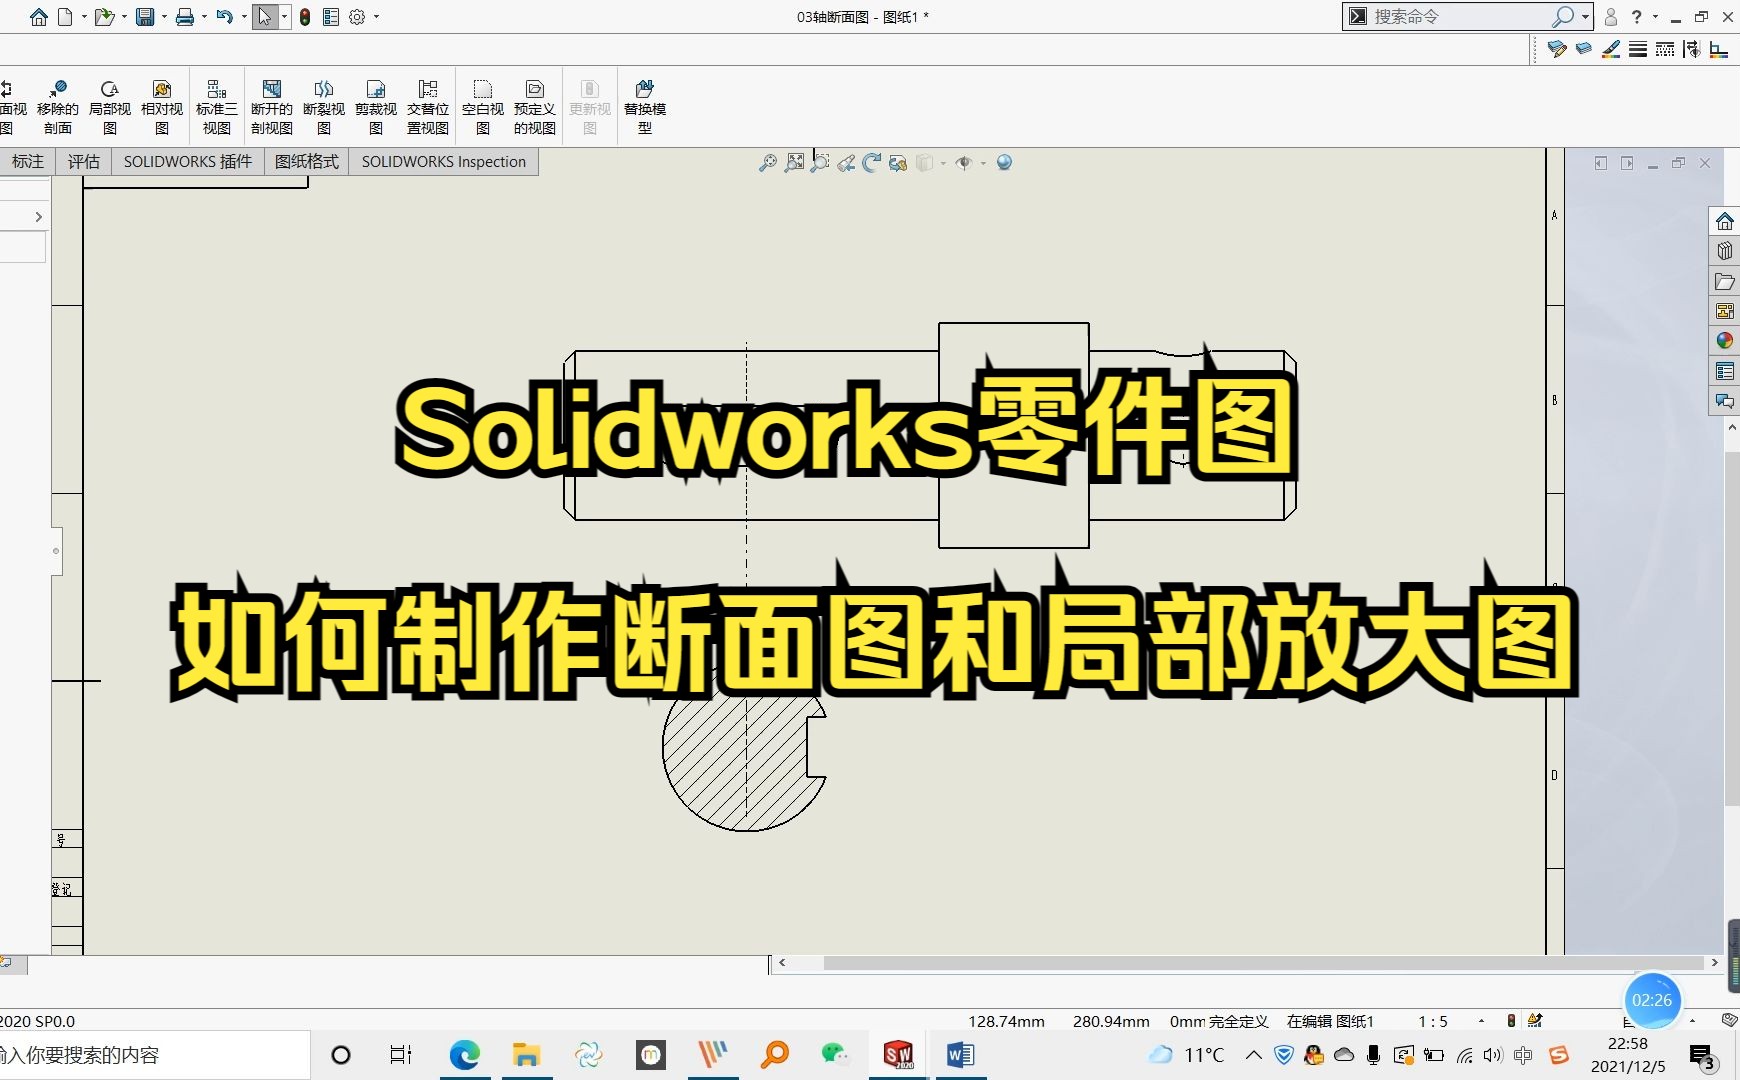Expand the Print dropdown arrow

pyautogui.click(x=203, y=17)
